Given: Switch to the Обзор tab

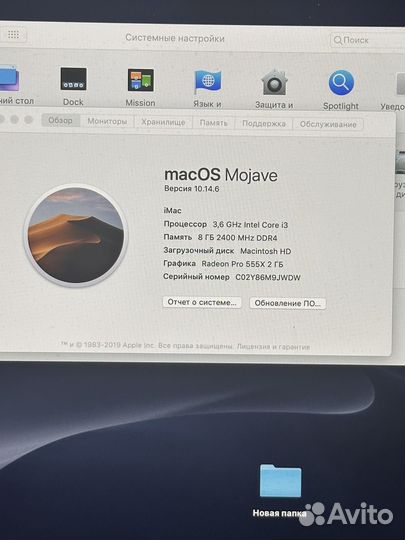Looking at the screenshot, I should (61, 120).
